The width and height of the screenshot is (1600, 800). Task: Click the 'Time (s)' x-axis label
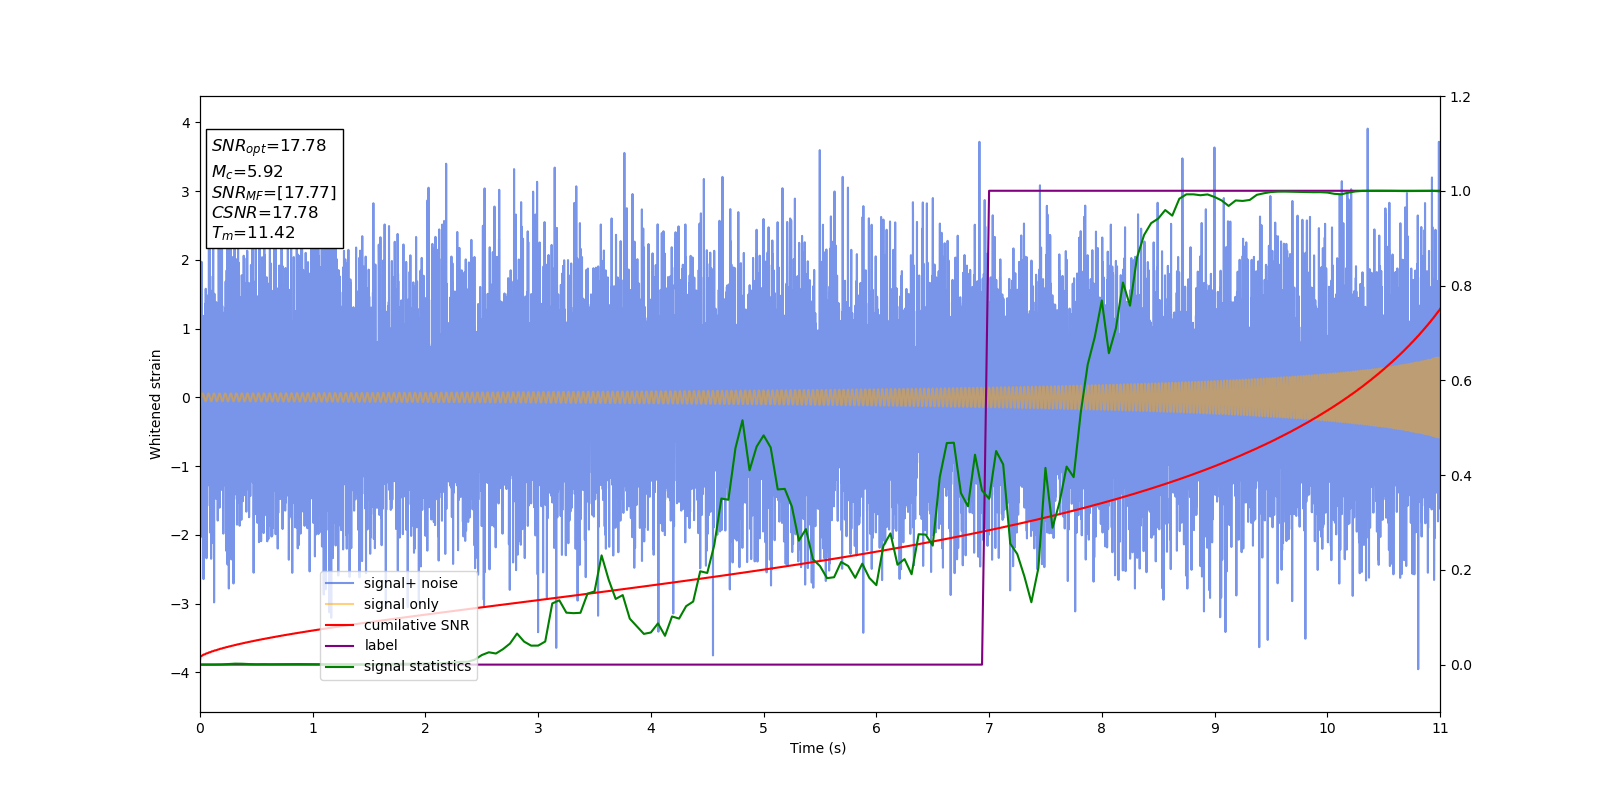tap(818, 748)
